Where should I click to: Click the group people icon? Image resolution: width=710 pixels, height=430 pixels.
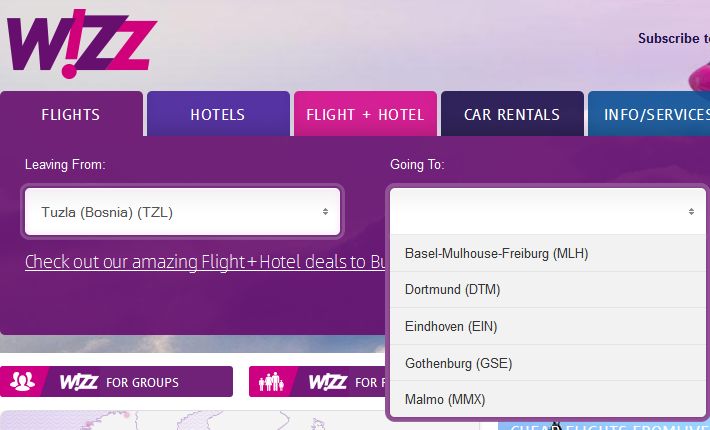coord(22,381)
